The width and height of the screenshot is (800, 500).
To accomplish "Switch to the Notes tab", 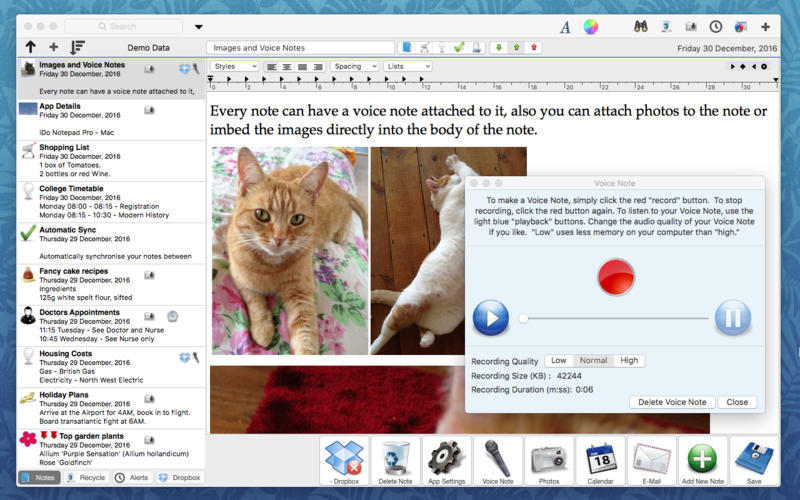I will point(39,478).
